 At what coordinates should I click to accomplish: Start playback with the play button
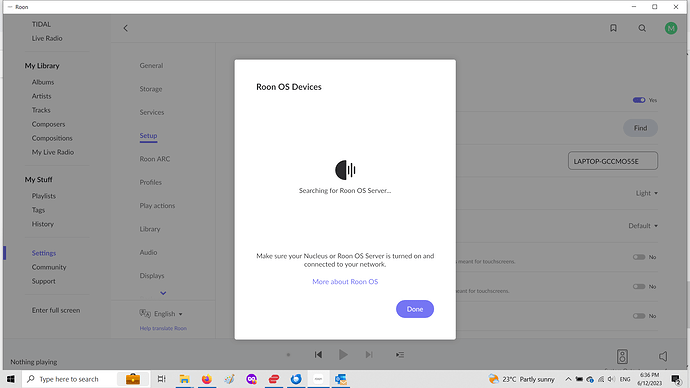[343, 355]
